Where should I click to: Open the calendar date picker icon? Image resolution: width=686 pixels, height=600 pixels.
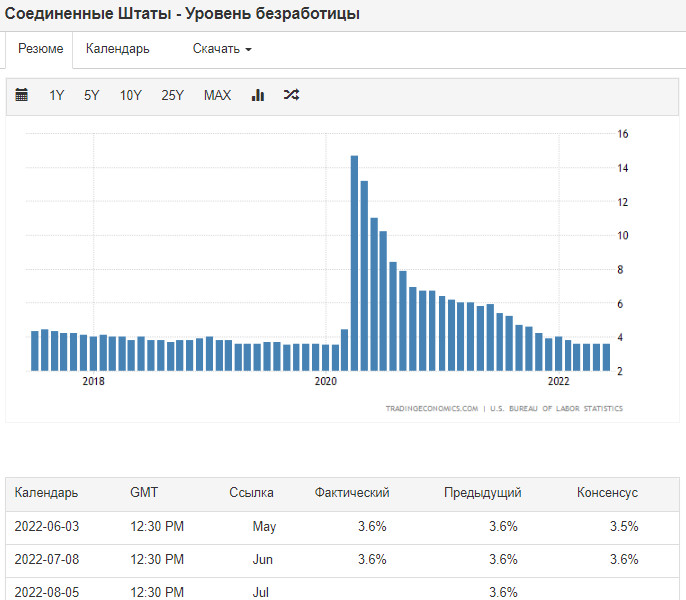pyautogui.click(x=22, y=95)
